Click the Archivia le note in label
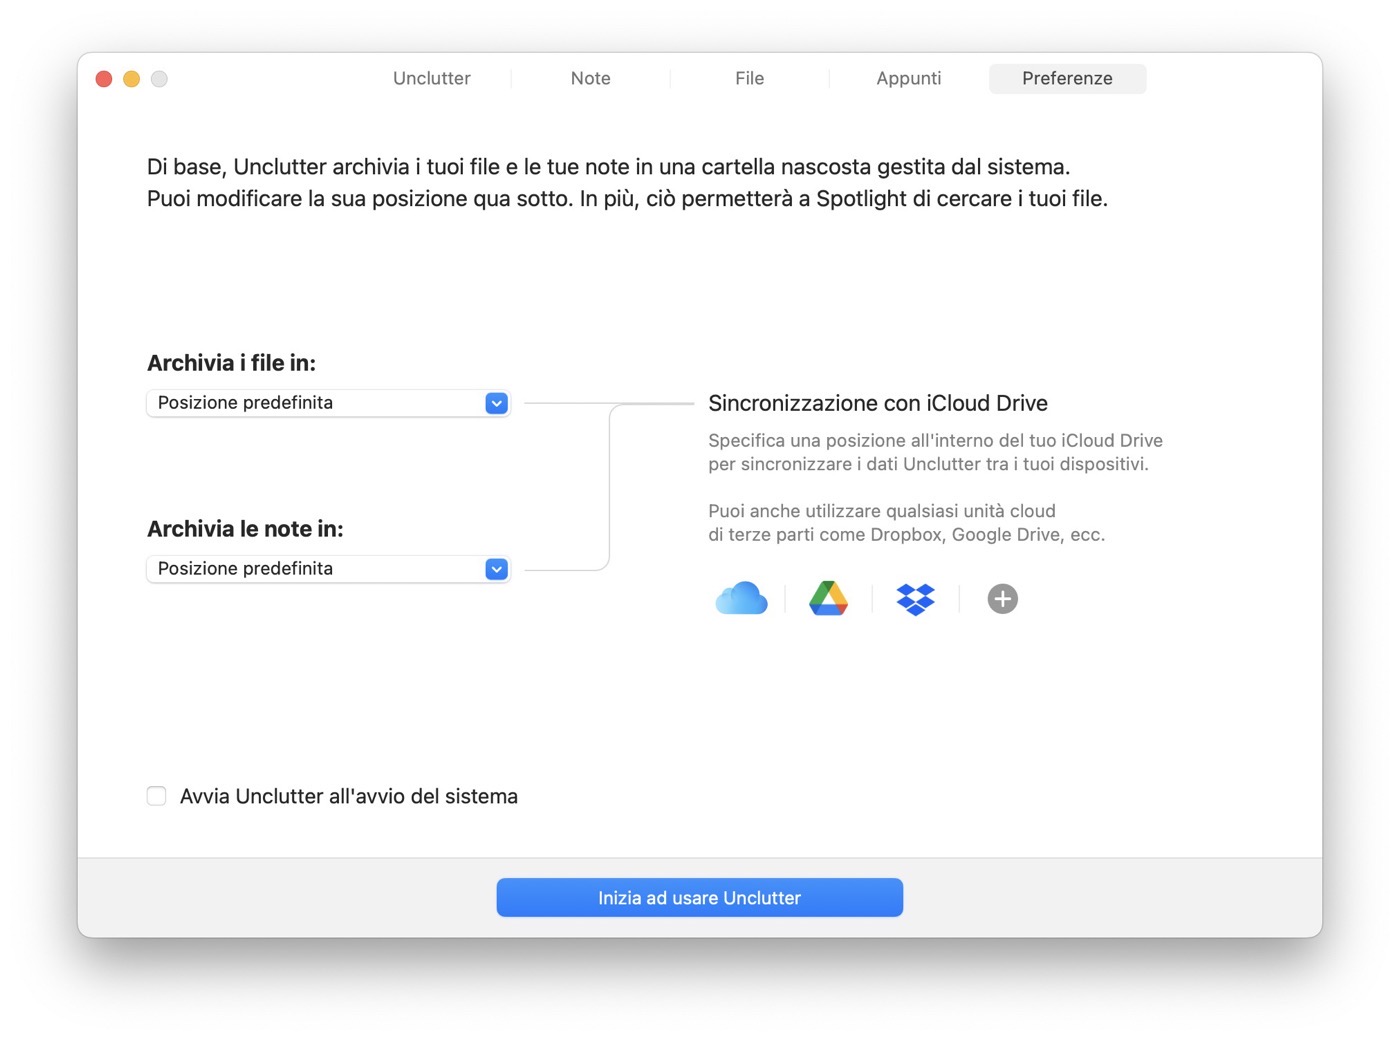This screenshot has width=1400, height=1040. click(245, 529)
